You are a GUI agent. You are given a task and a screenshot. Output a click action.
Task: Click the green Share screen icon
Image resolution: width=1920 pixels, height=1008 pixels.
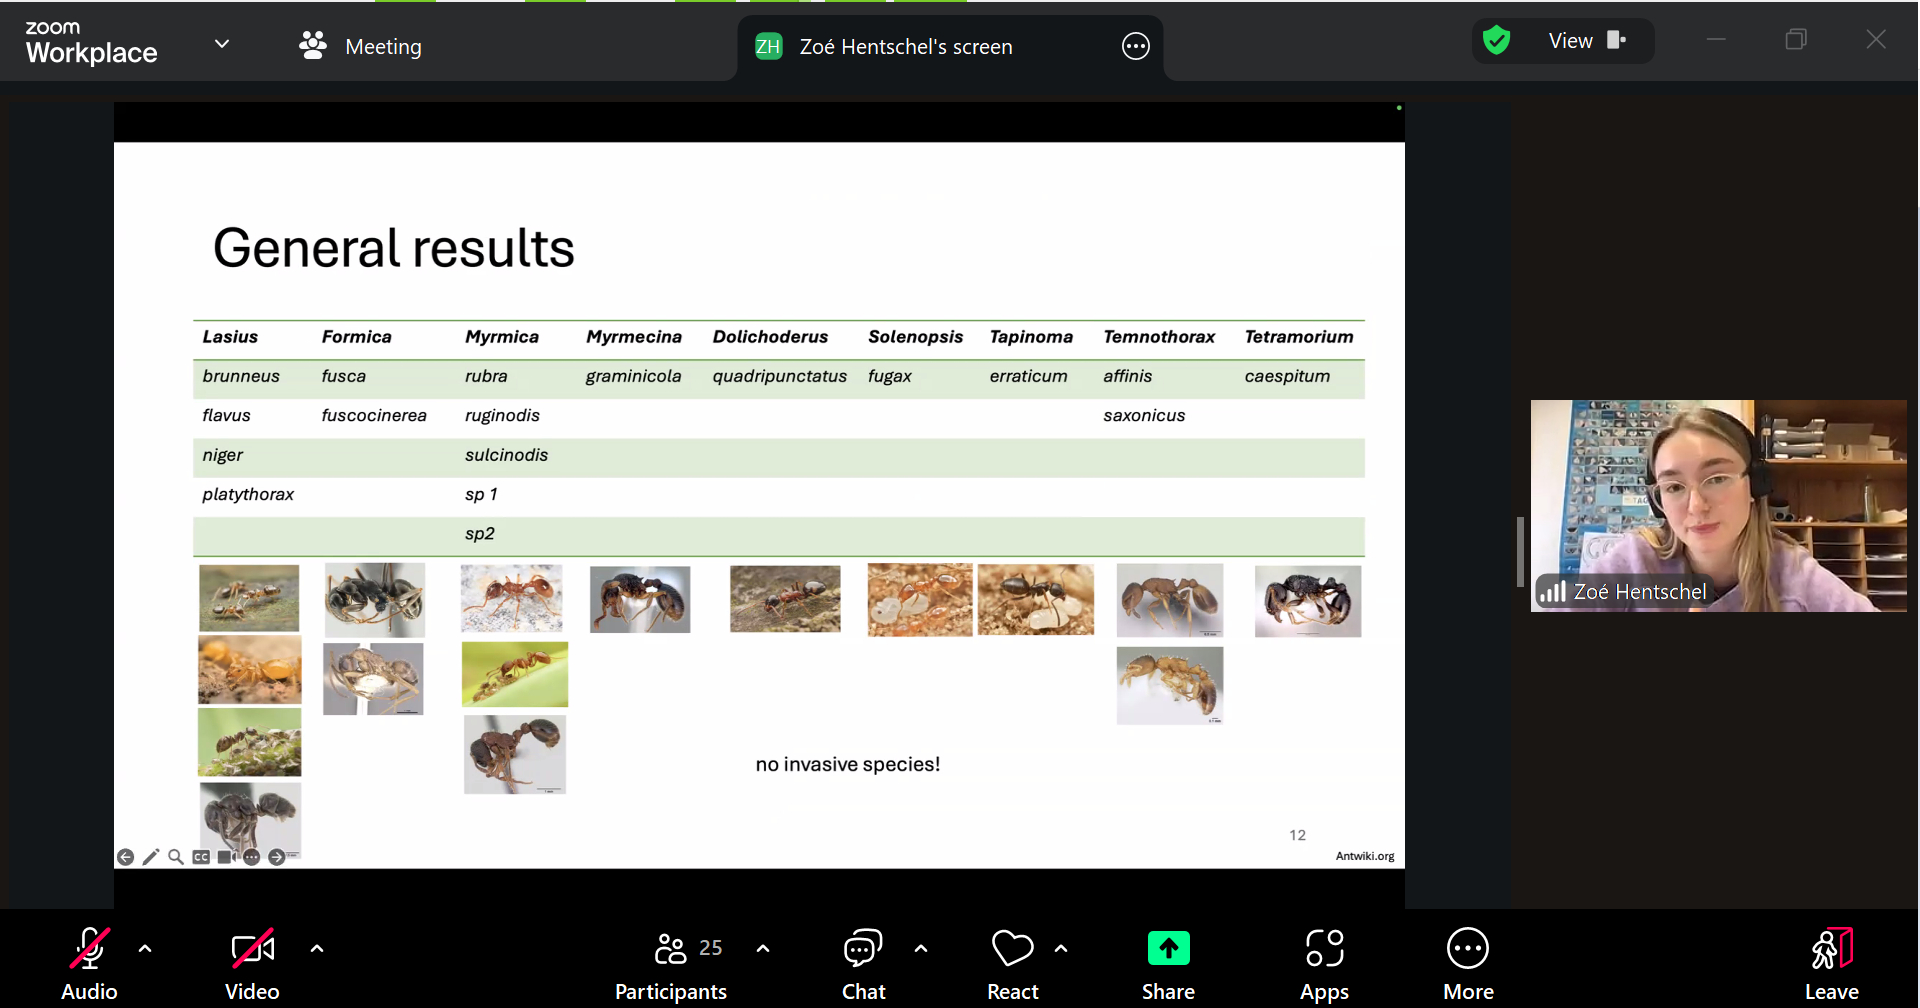tap(1168, 948)
